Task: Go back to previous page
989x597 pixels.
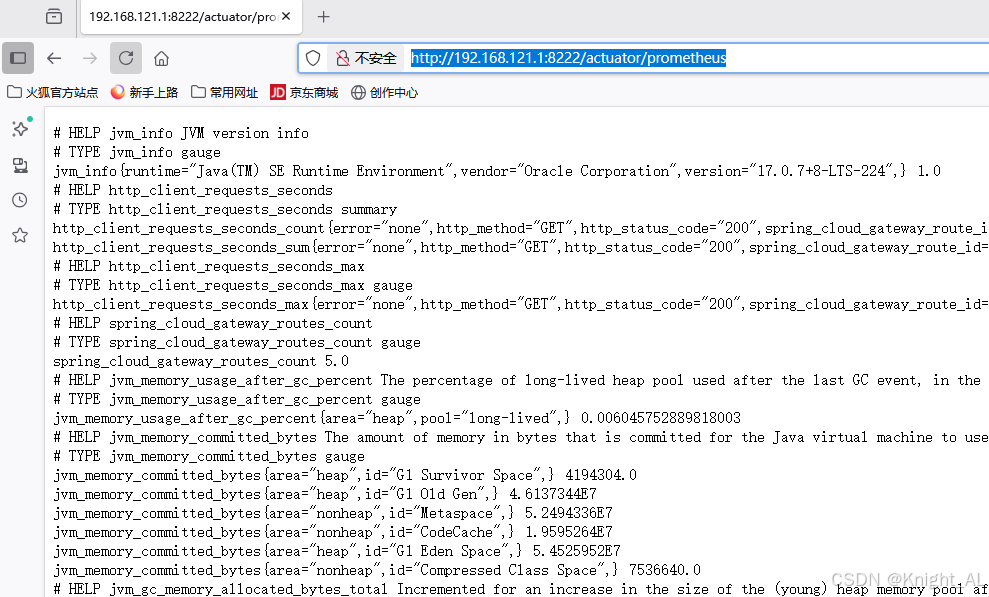Action: 54,59
